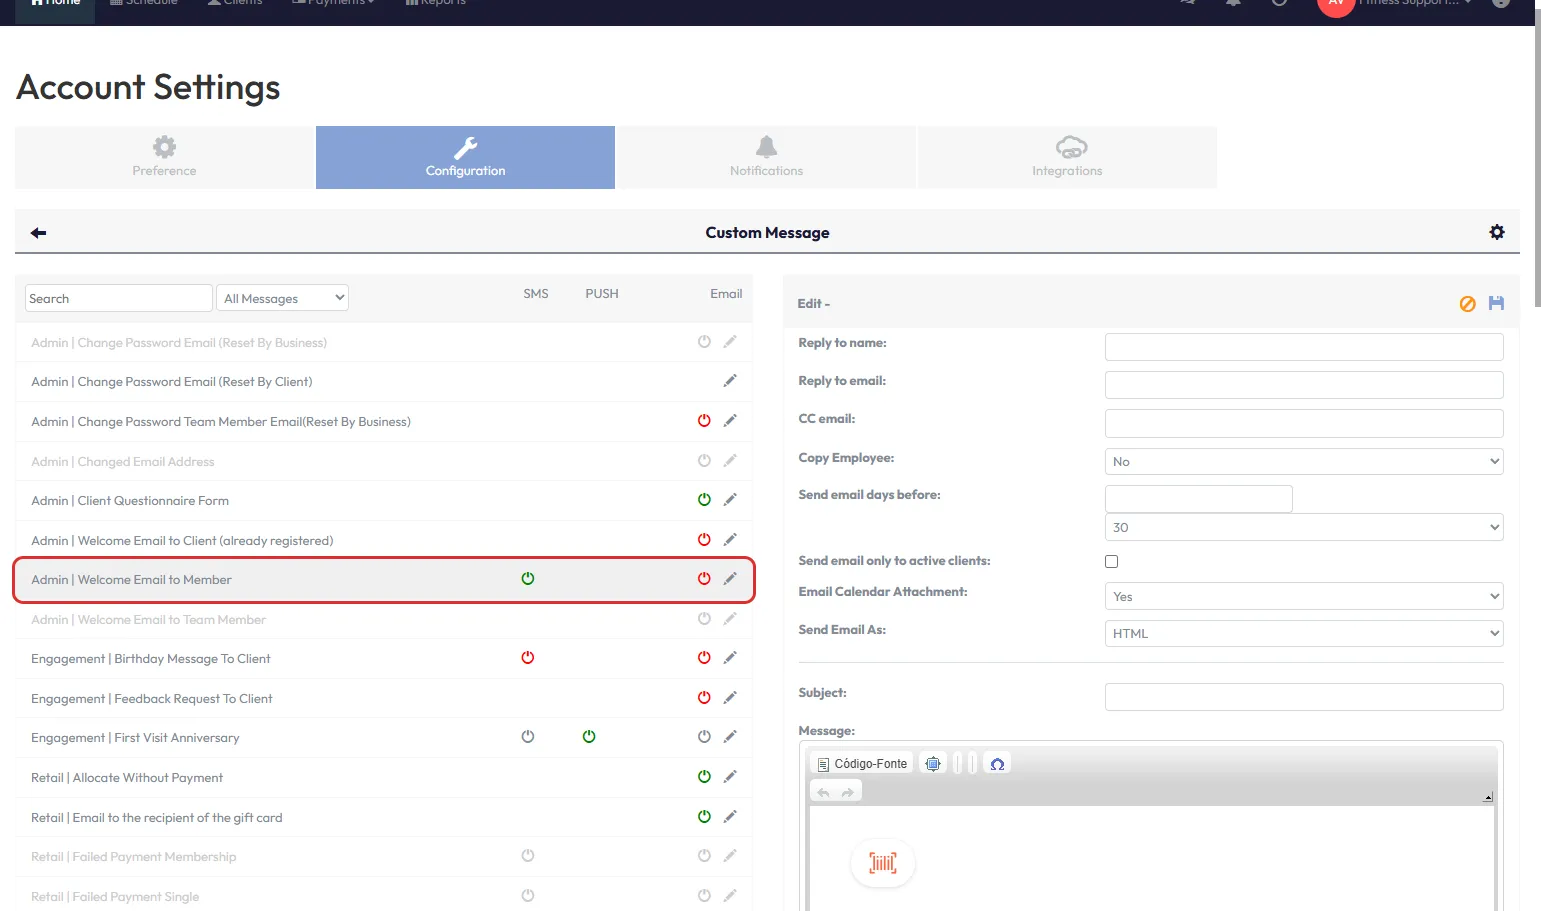Click the blue save disk icon

pos(1496,303)
